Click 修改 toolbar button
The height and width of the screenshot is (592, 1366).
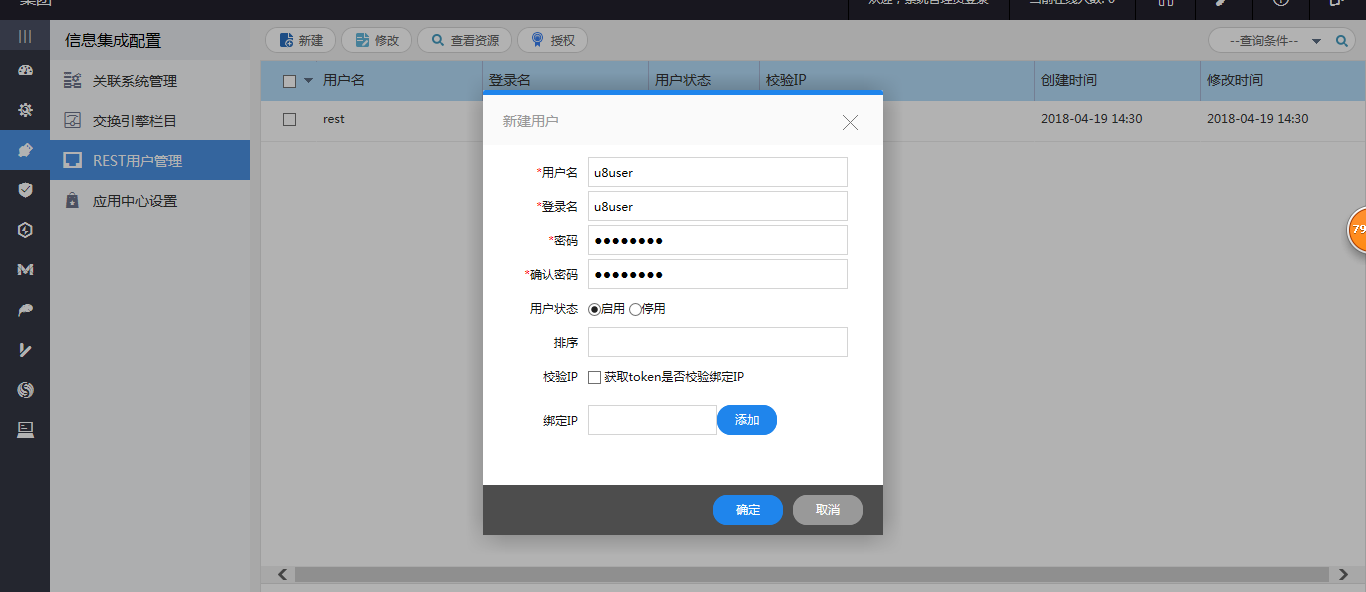coord(377,40)
